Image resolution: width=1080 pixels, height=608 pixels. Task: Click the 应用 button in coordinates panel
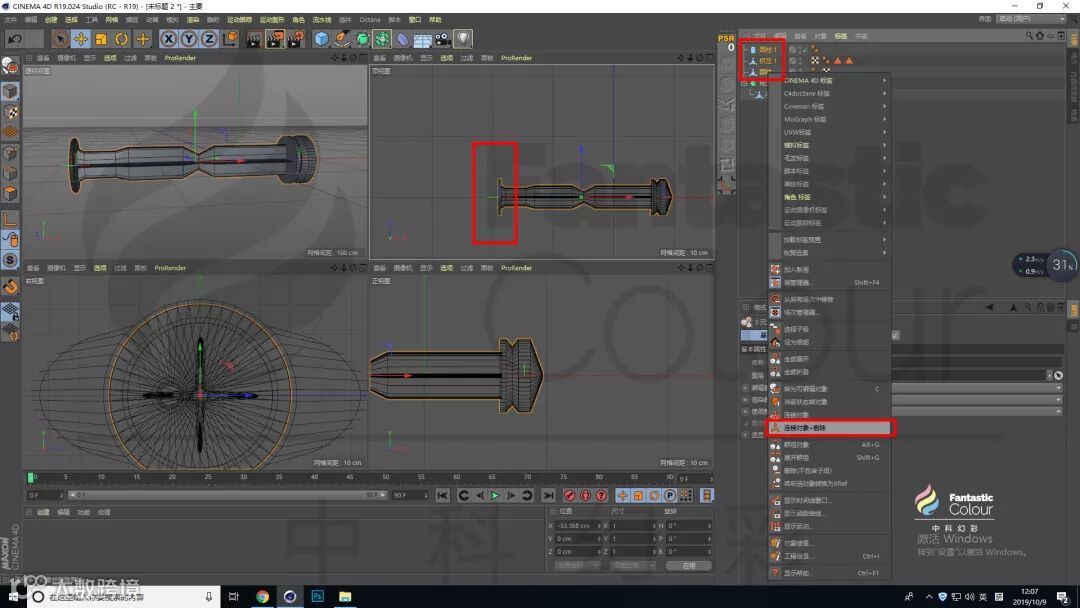coord(688,565)
